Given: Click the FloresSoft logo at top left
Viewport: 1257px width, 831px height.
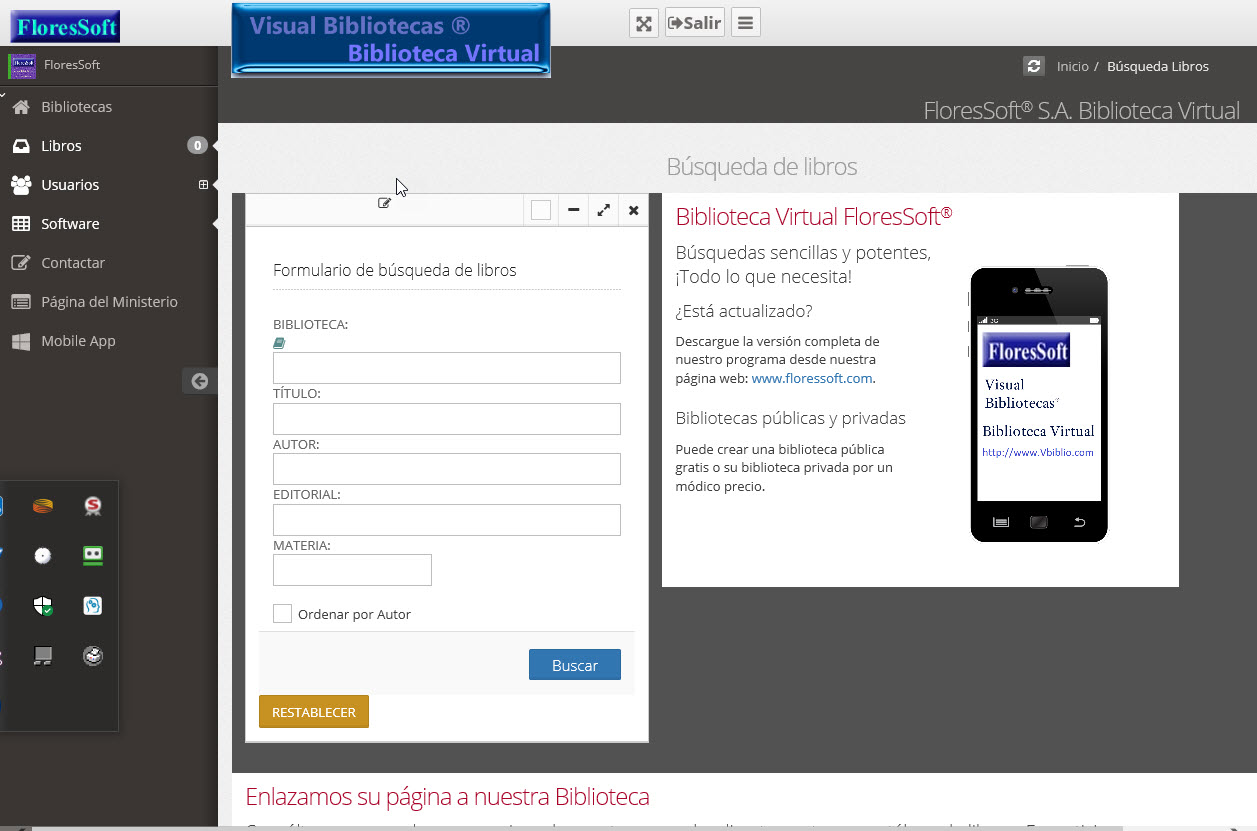Looking at the screenshot, I should click(x=65, y=26).
